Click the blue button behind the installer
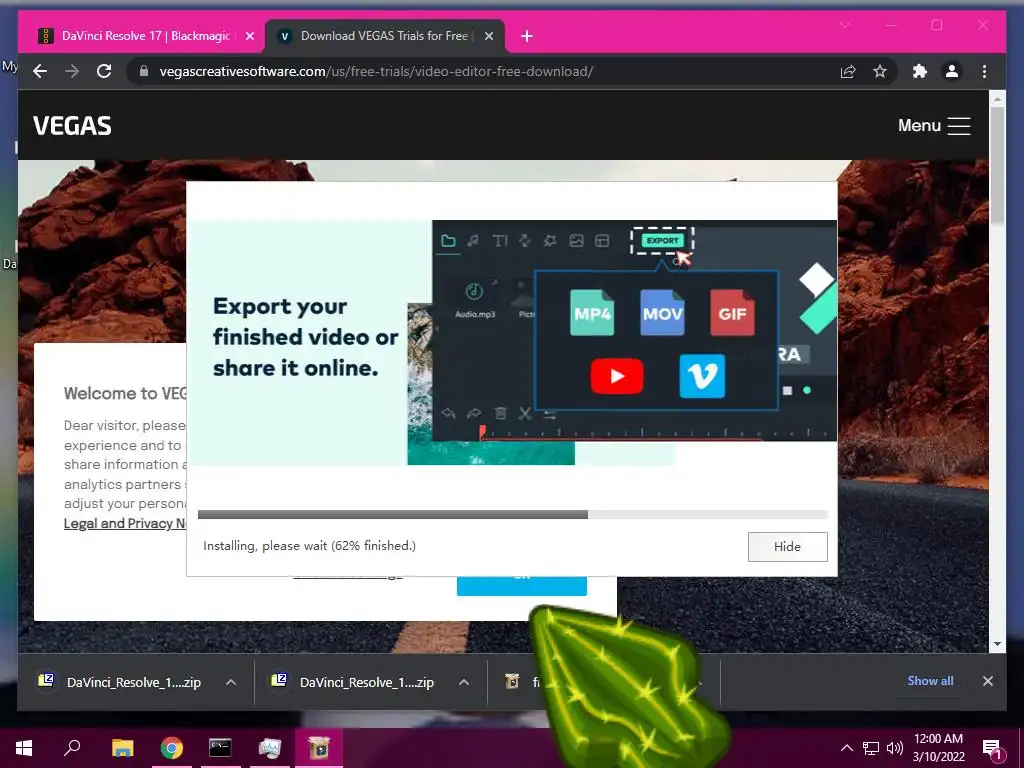 [521, 586]
